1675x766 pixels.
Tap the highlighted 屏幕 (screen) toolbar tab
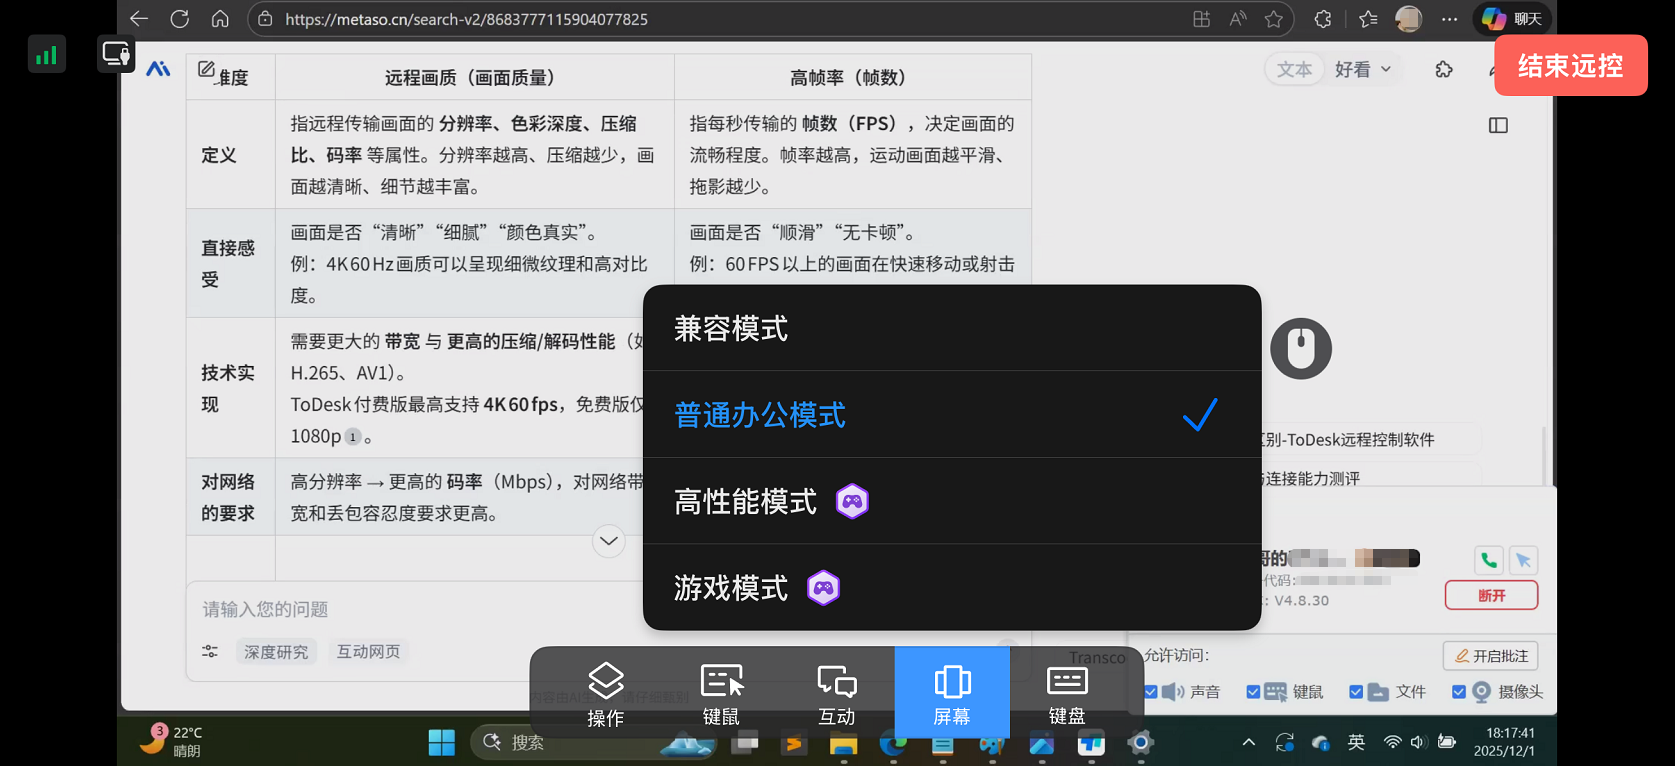tap(952, 693)
